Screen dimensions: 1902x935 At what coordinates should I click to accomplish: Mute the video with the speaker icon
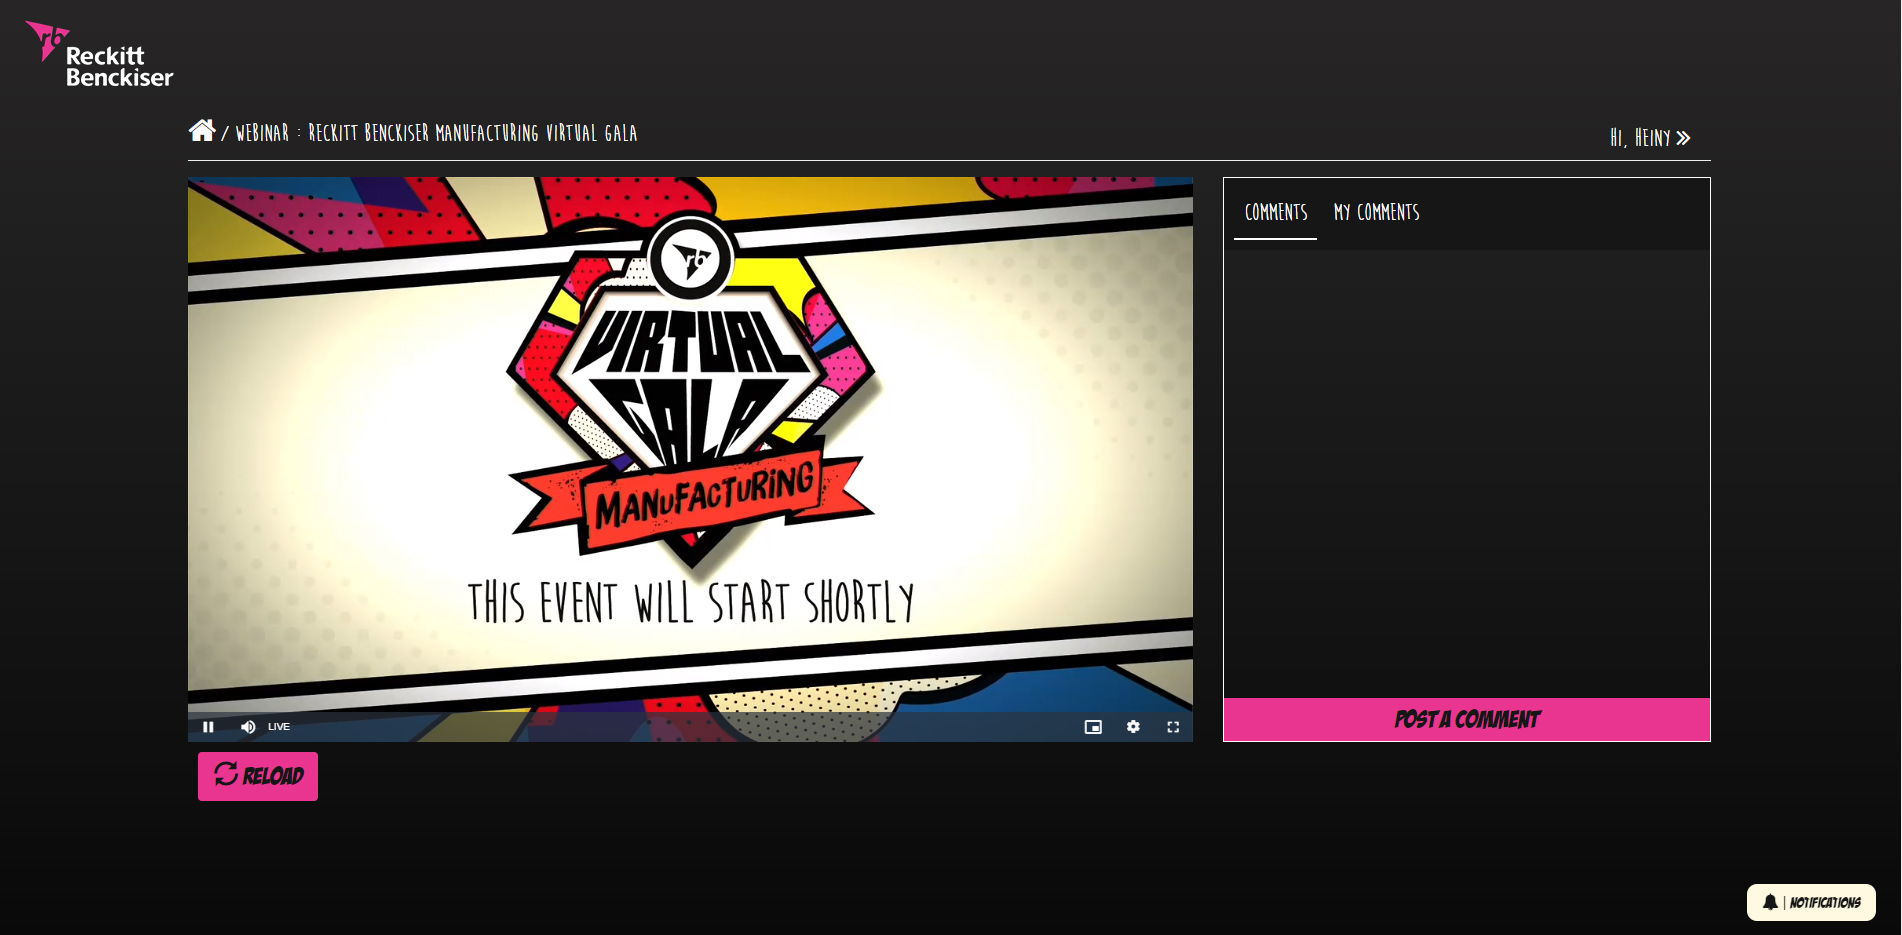coord(248,727)
